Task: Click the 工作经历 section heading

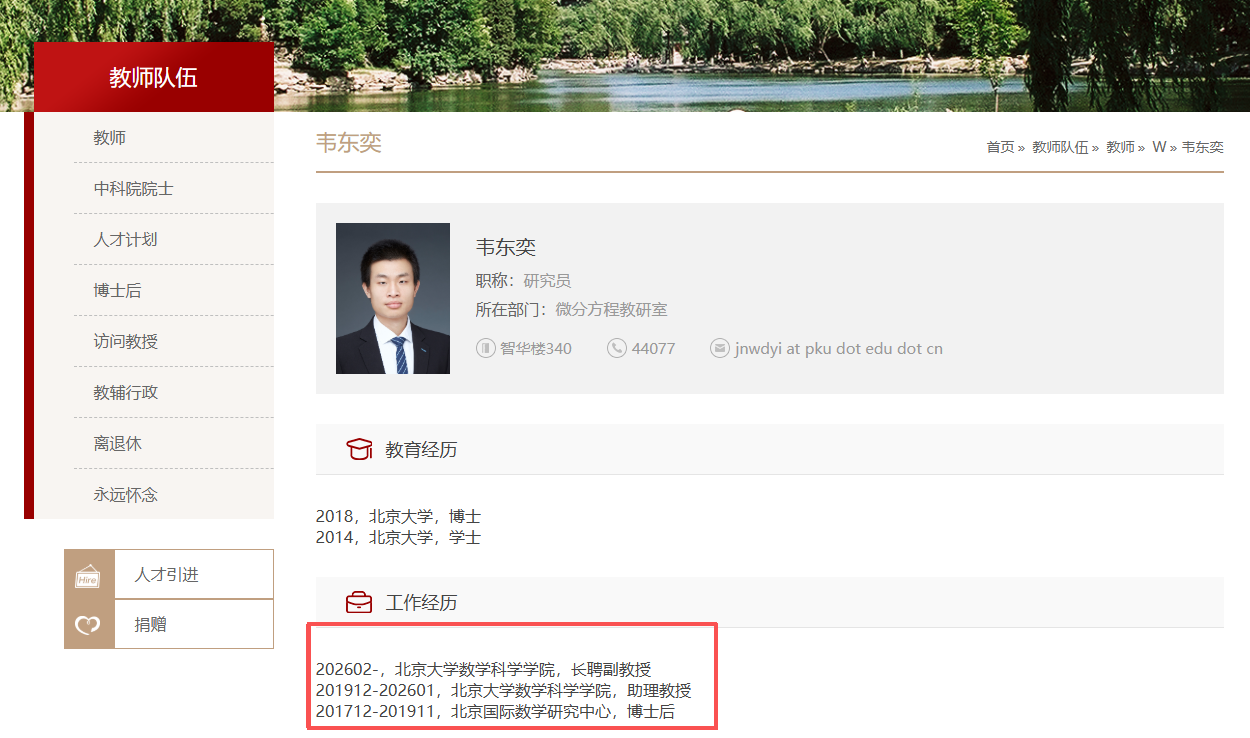Action: pyautogui.click(x=421, y=603)
